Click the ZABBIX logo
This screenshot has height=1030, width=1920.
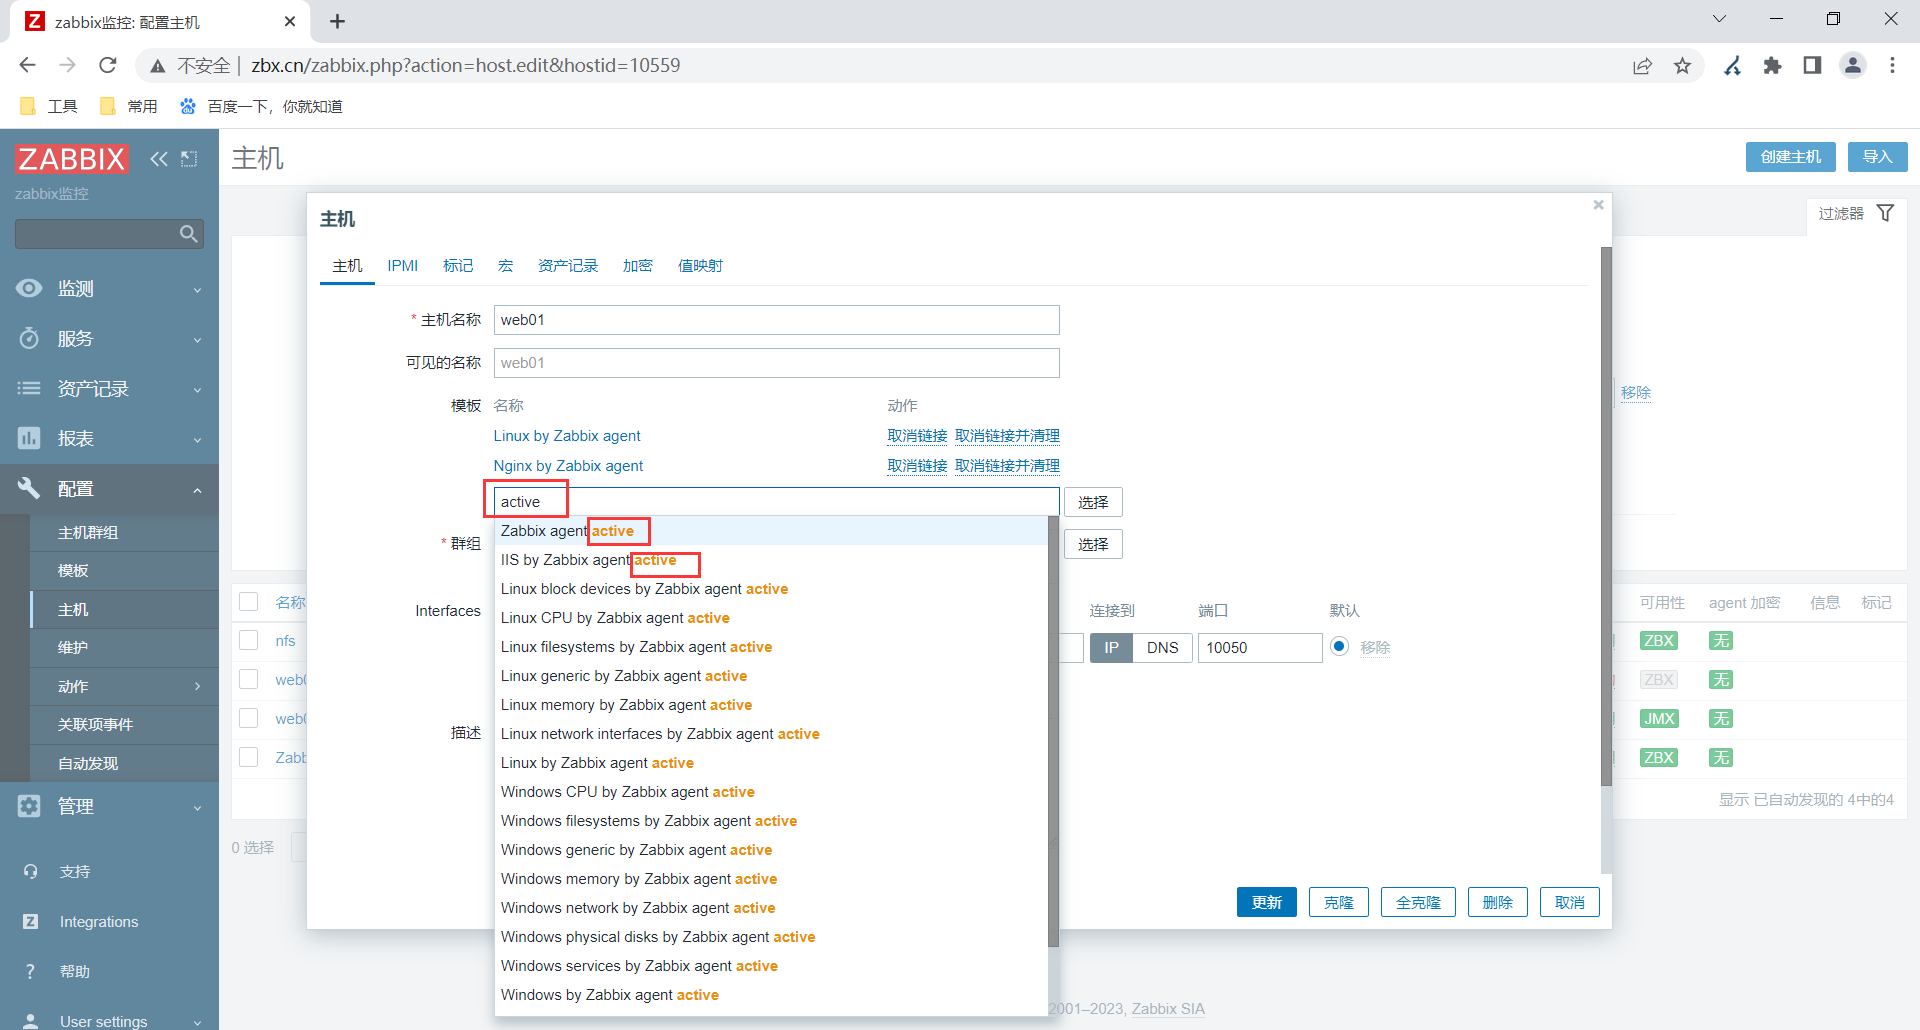72,158
